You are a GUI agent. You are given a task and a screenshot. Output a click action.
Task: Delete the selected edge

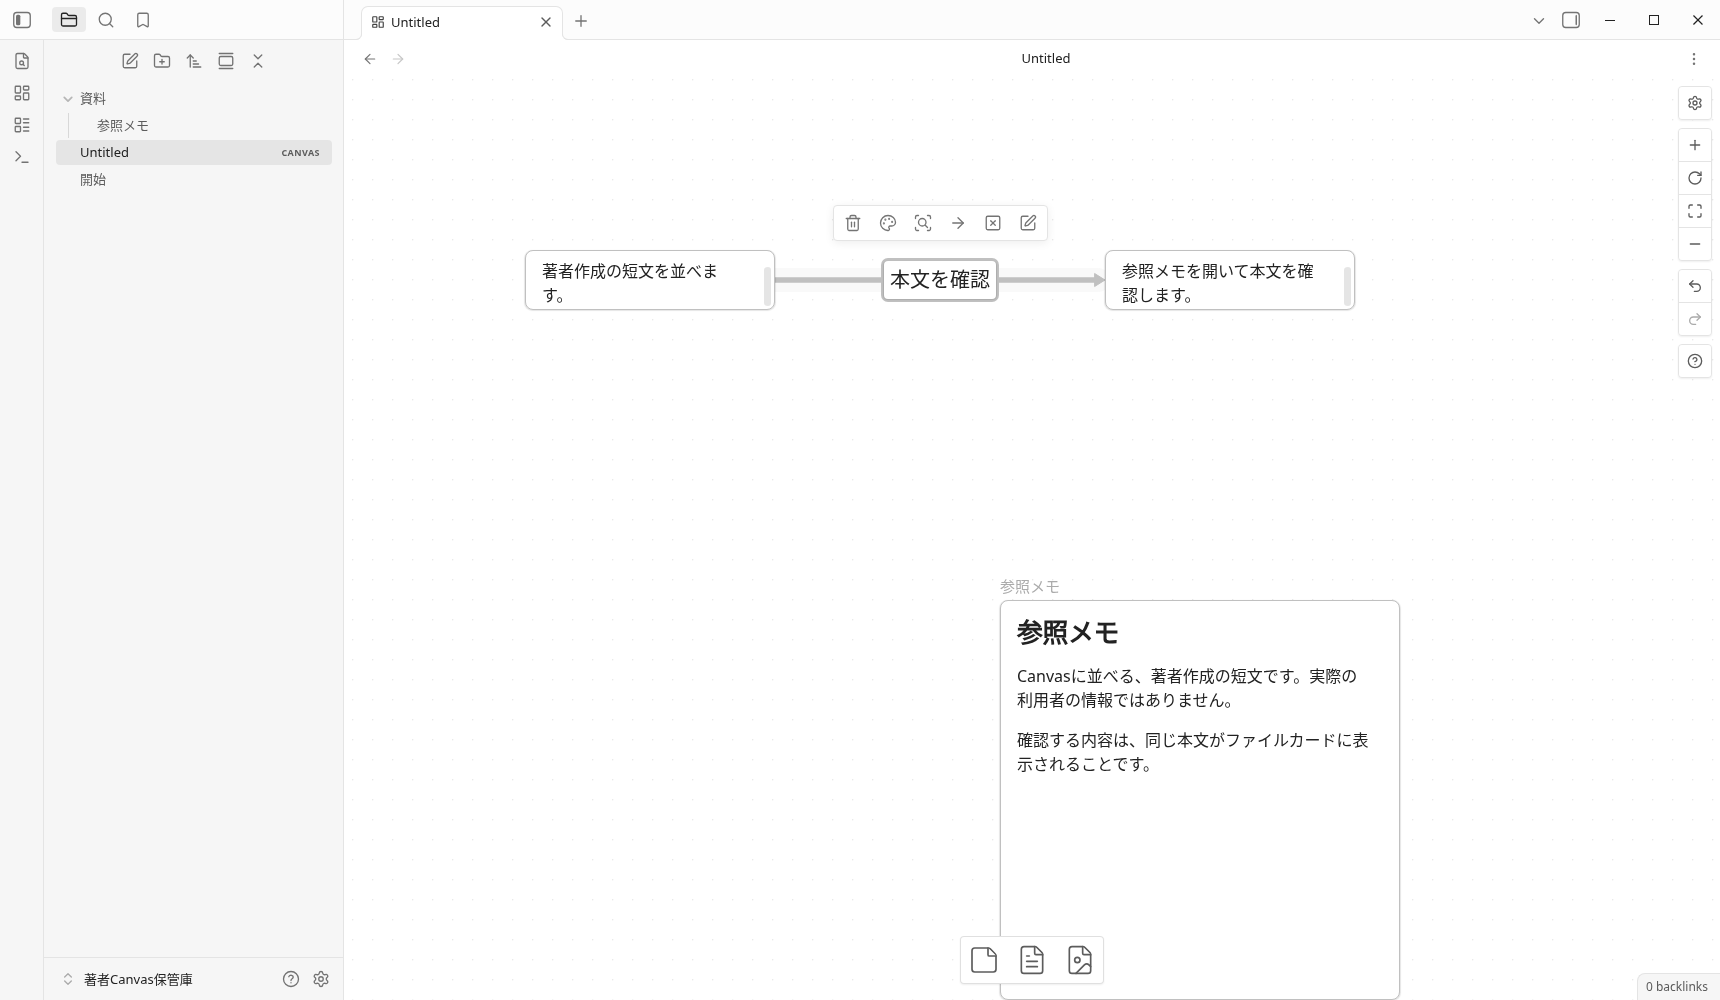click(853, 223)
